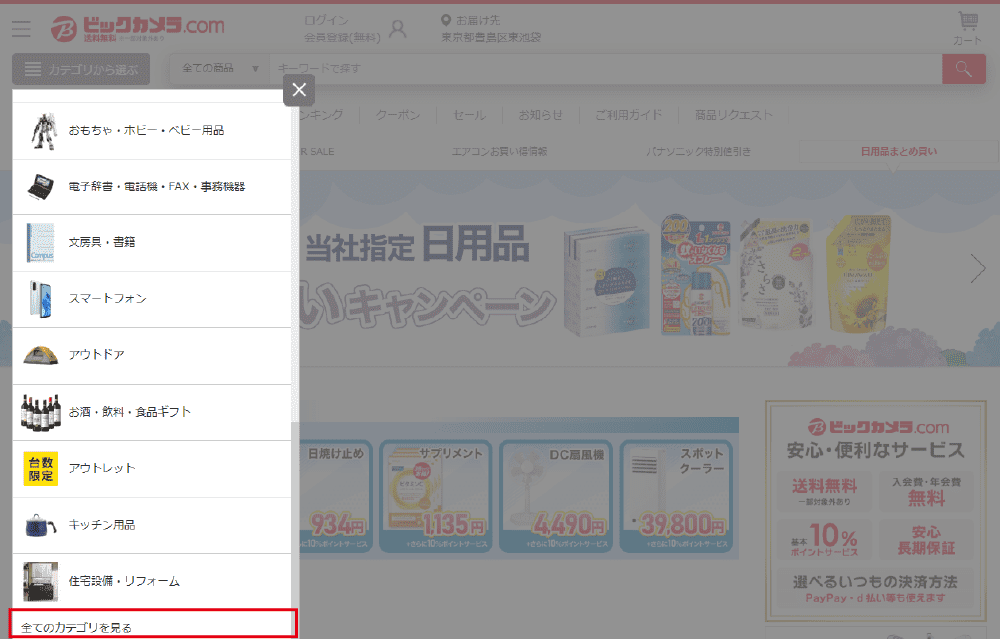The height and width of the screenshot is (639, 1000).
Task: Click the electronic dictionary category icon
Action: [41, 187]
